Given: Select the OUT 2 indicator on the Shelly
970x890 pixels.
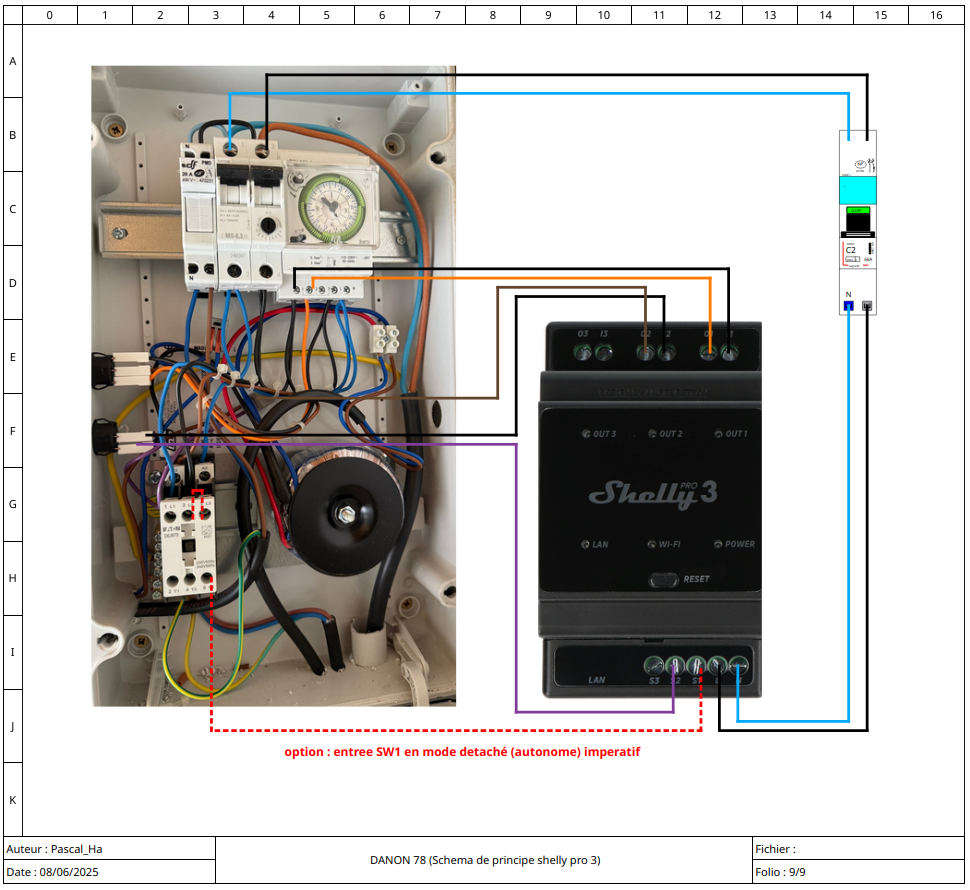Looking at the screenshot, I should pos(665,434).
